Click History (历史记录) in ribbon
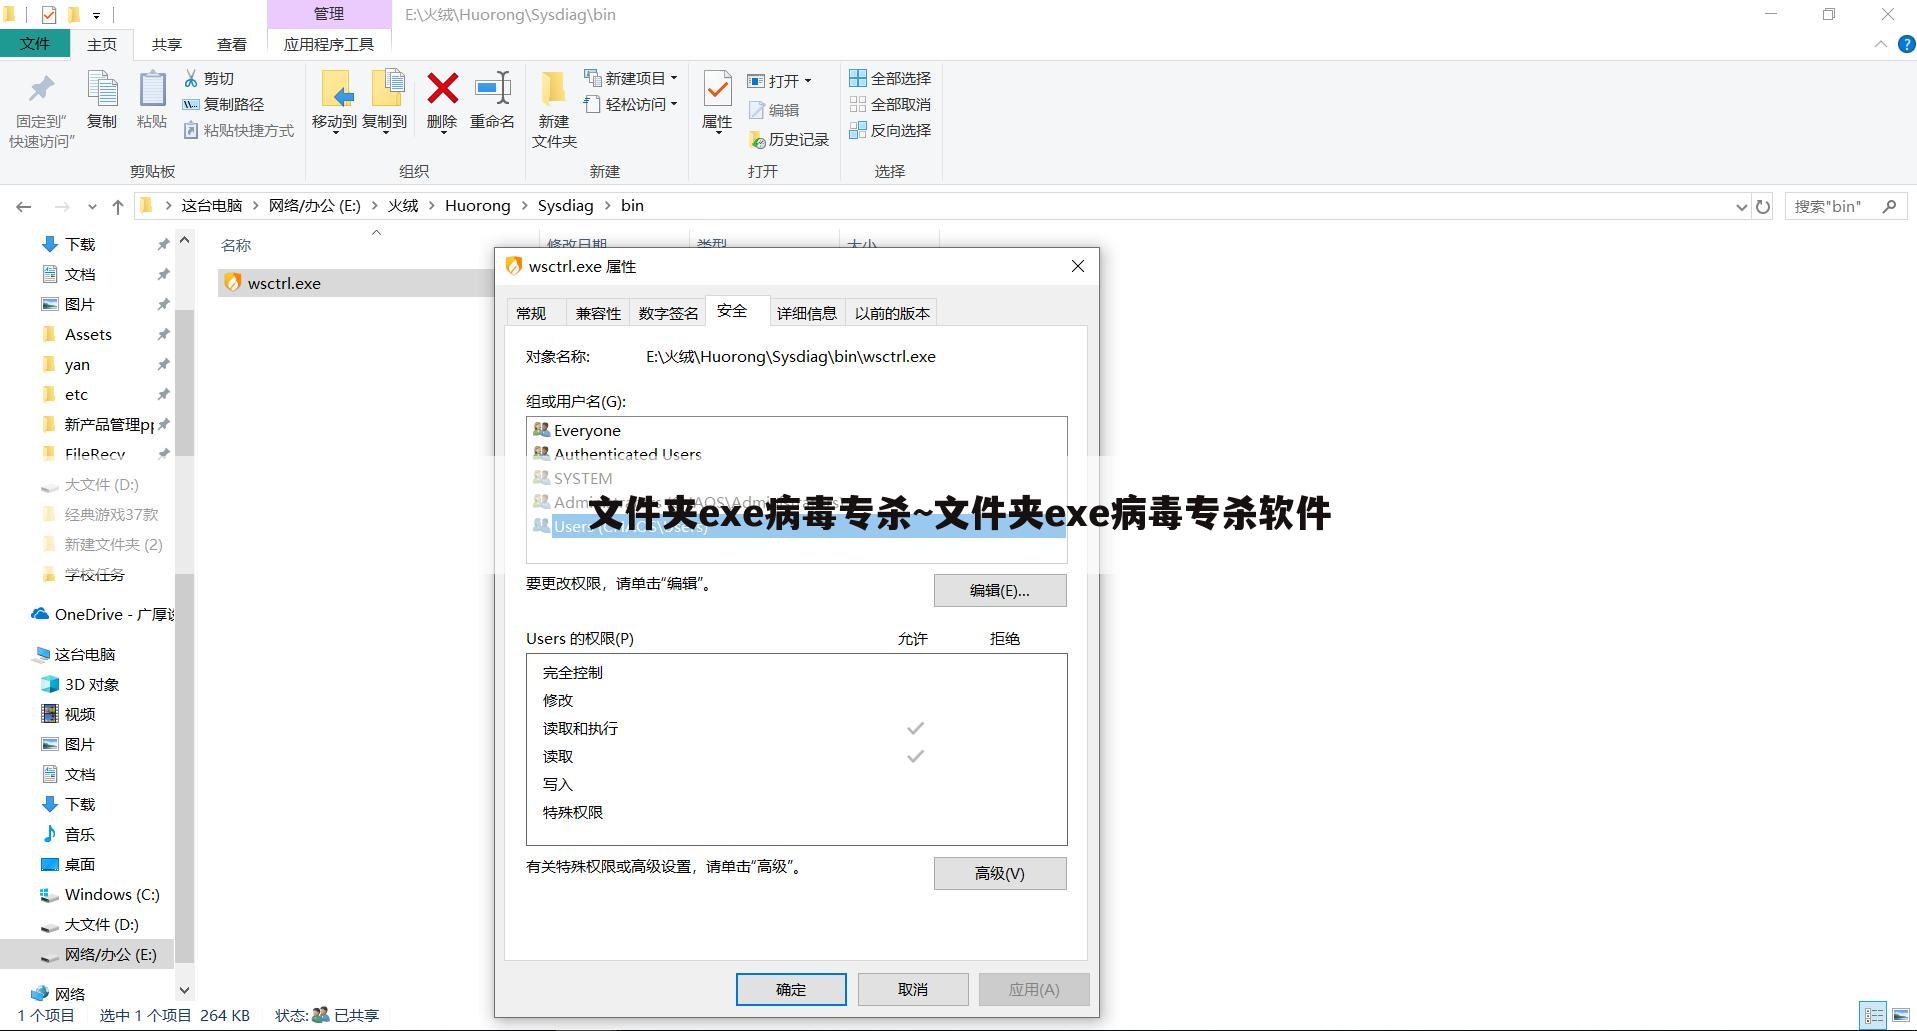 (789, 140)
